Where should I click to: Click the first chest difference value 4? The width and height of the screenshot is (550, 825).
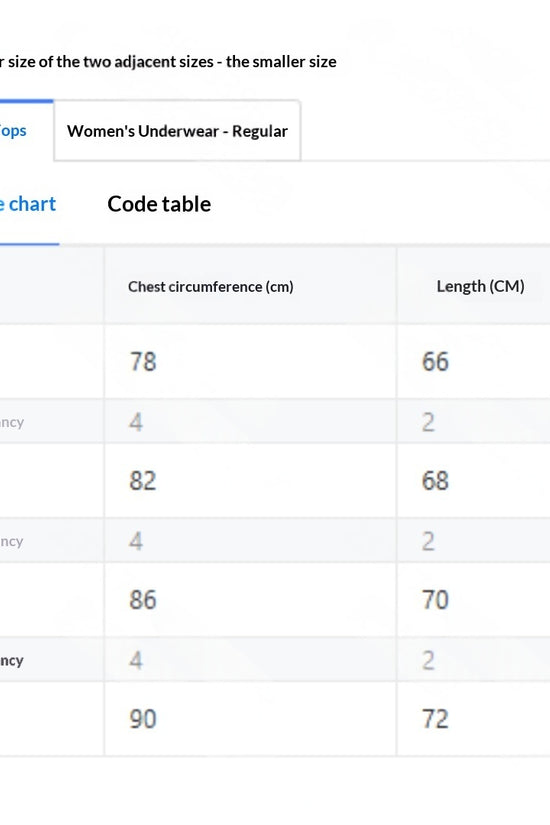(x=136, y=422)
